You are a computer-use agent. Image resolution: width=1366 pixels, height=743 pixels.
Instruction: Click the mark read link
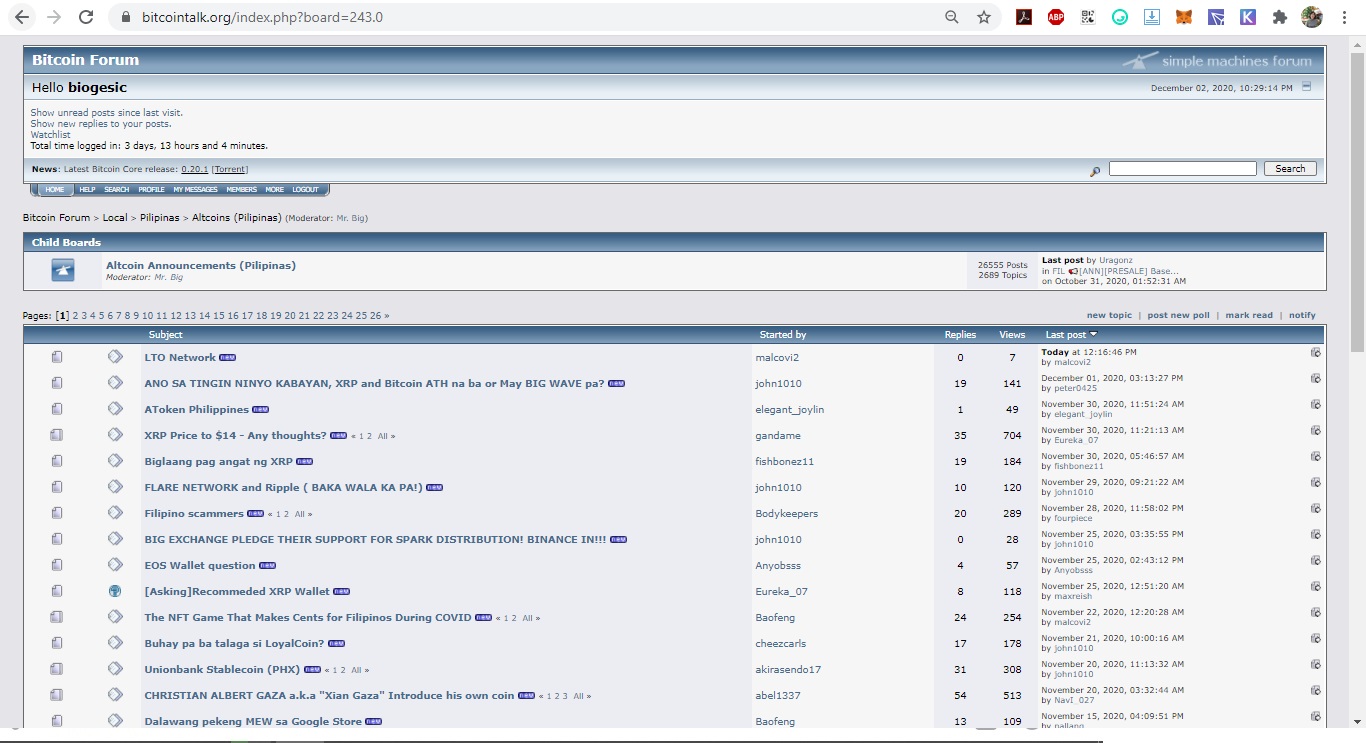[x=1249, y=315]
